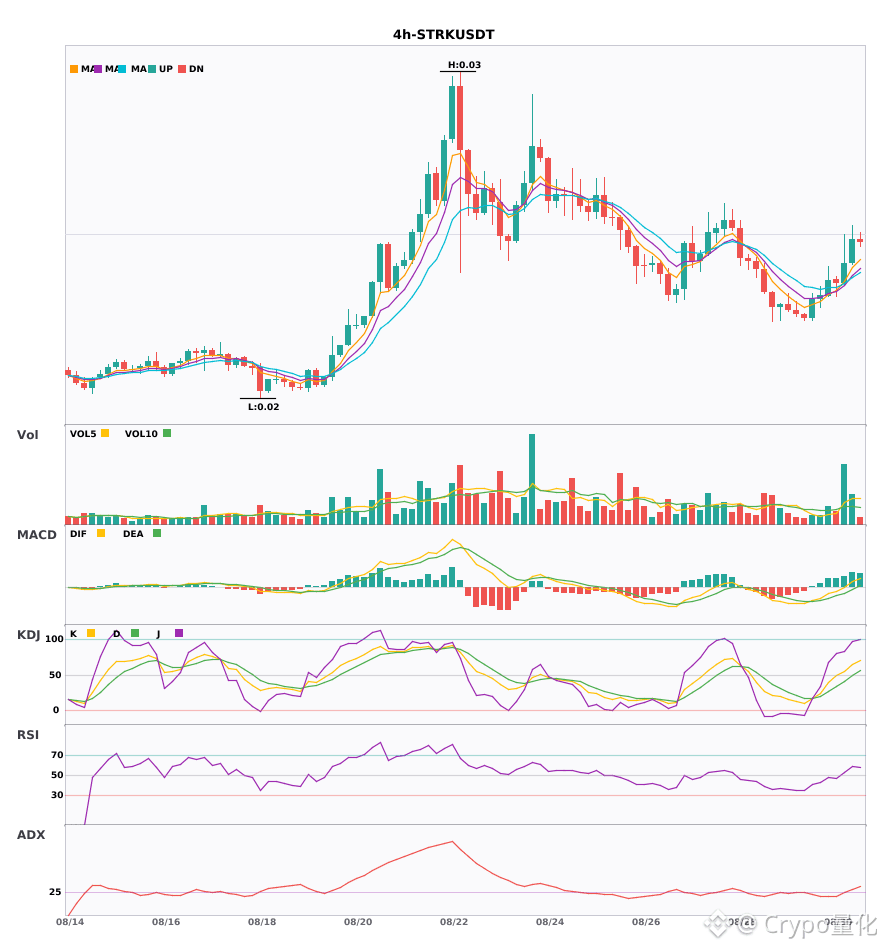
Task: Click the ADX panel label
Action: [x=31, y=835]
